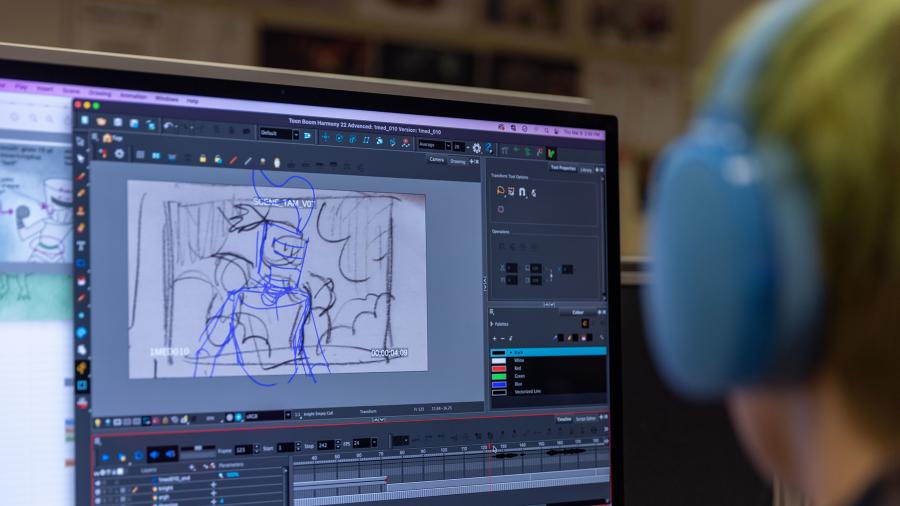Click the lock icon in the camera toolbar
The image size is (900, 506).
point(203,158)
